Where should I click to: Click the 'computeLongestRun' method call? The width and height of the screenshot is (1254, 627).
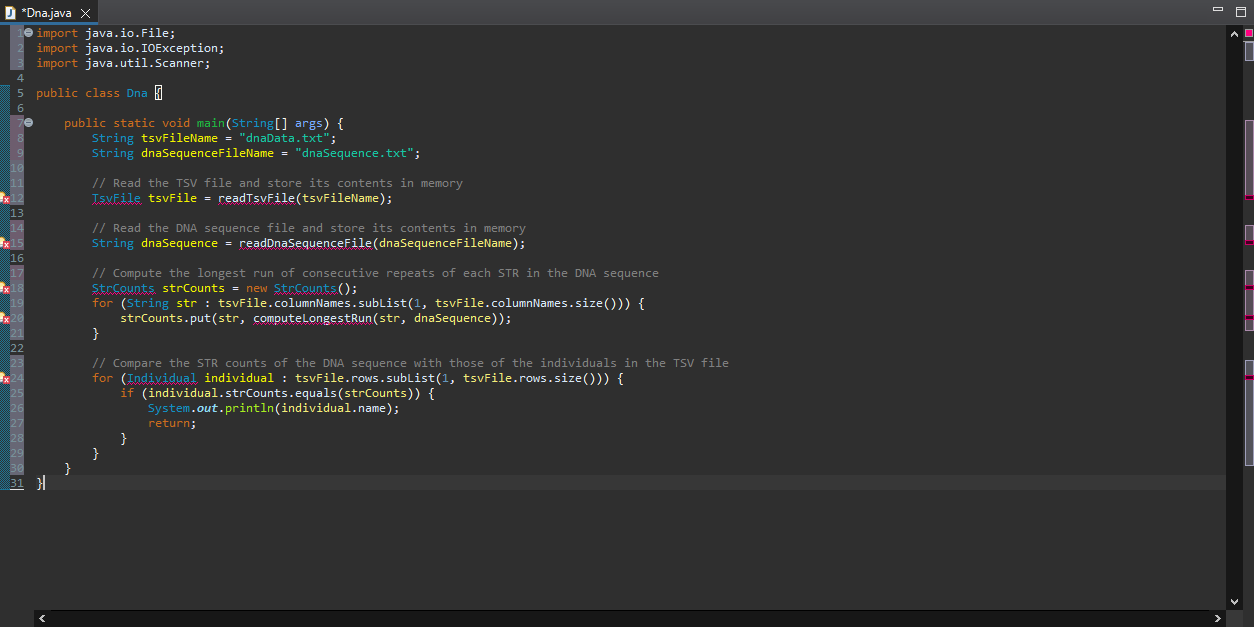tap(312, 318)
